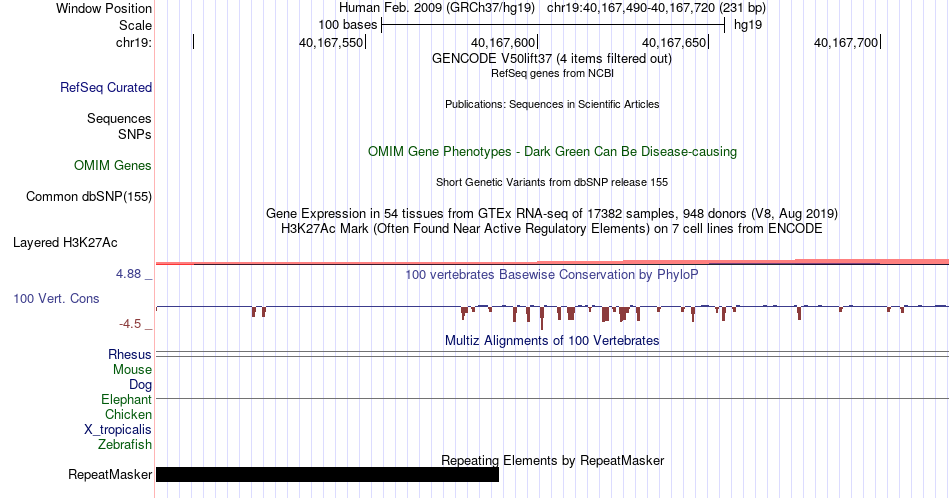Screen dimensions: 950x498
Task: Click Publications: Sequences in Scientific Articles title
Action: [552, 104]
